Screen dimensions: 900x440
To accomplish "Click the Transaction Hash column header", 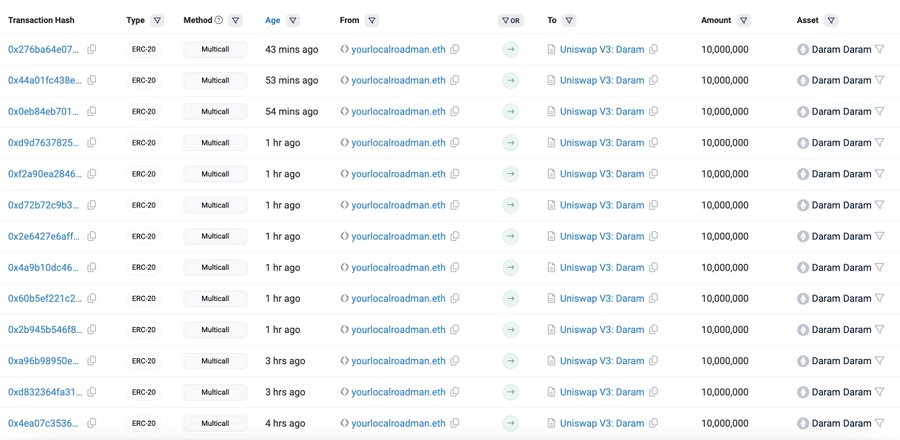I will pyautogui.click(x=41, y=20).
